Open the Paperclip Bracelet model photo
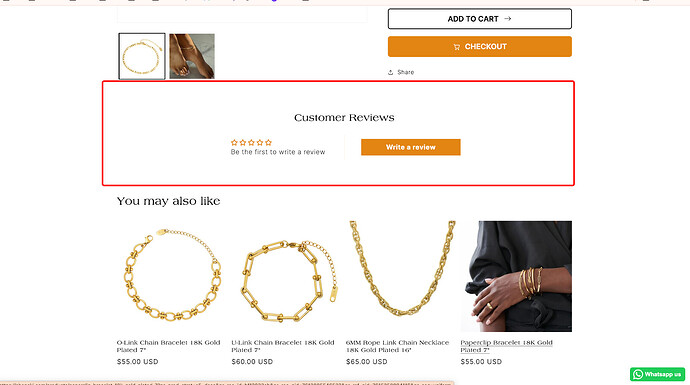Screen dimensions: 690x385 click(x=516, y=276)
